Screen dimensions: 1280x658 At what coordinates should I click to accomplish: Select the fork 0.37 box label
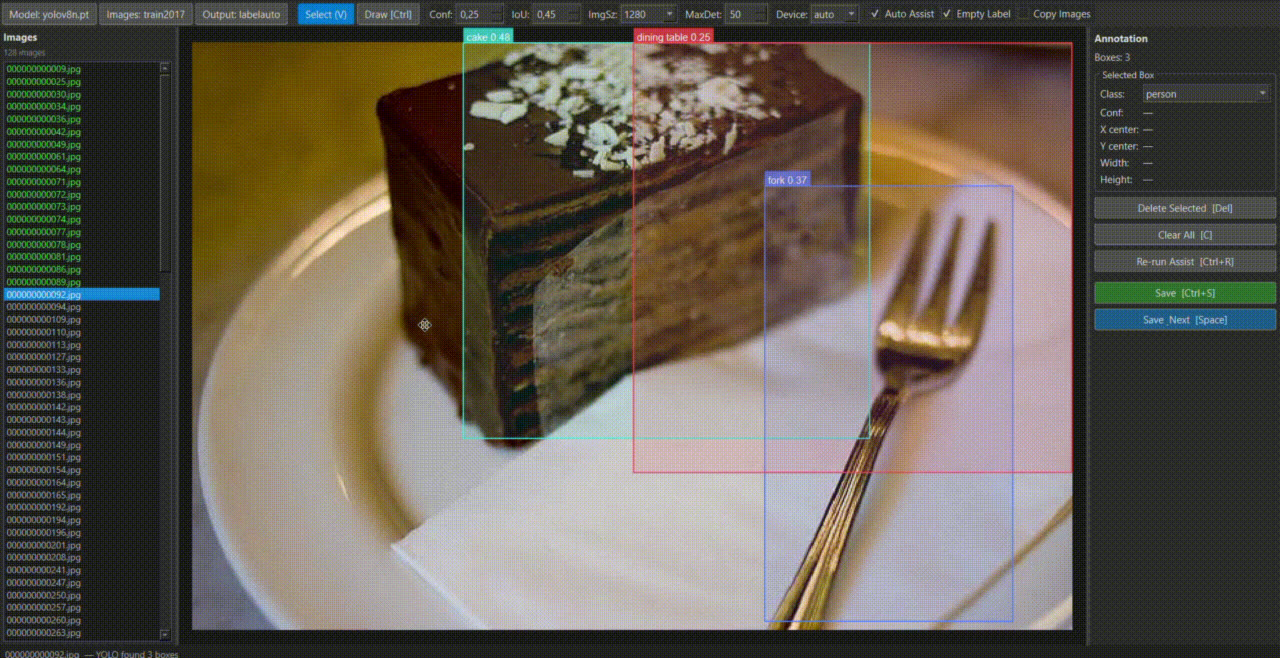787,180
